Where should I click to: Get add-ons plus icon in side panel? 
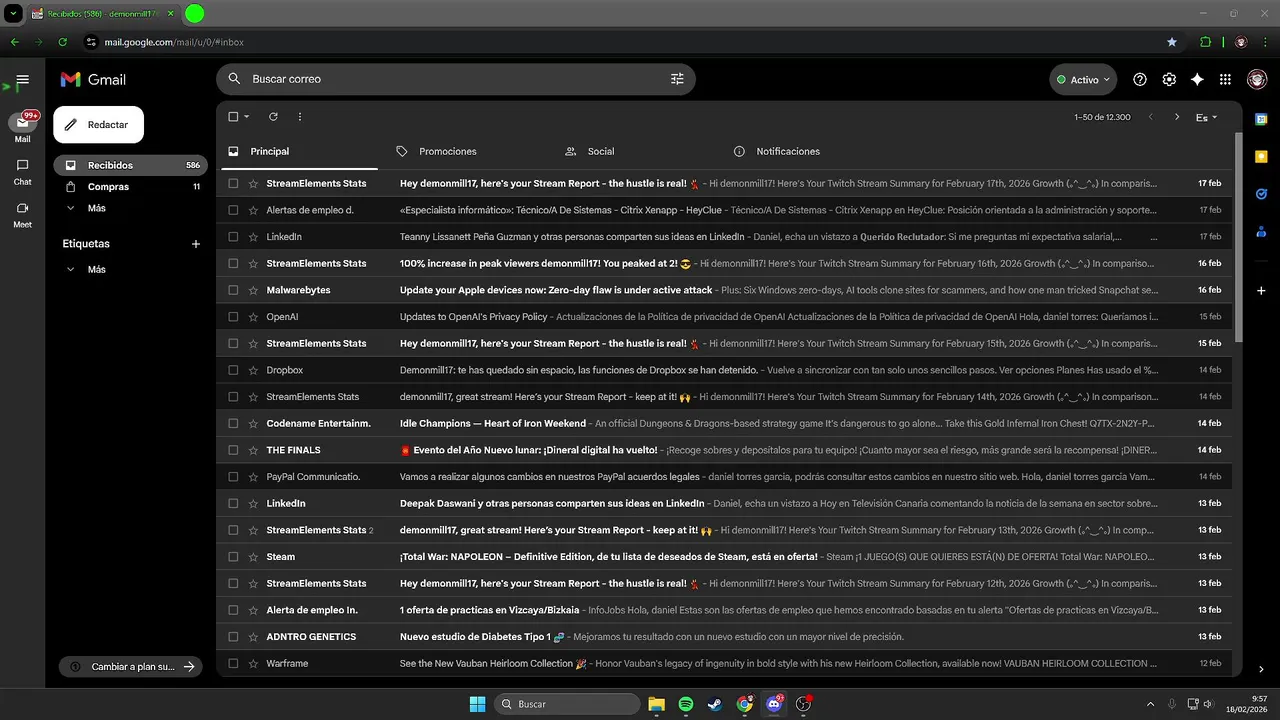click(1261, 290)
